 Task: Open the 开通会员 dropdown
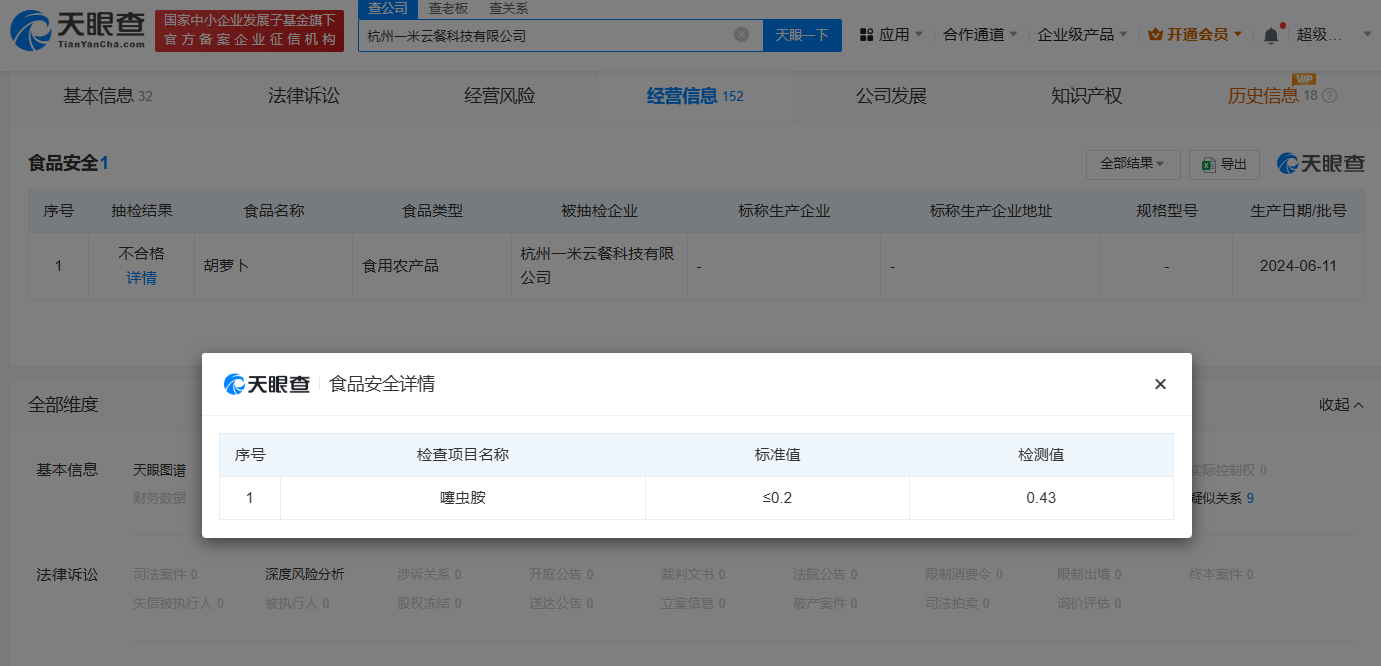pyautogui.click(x=1195, y=35)
